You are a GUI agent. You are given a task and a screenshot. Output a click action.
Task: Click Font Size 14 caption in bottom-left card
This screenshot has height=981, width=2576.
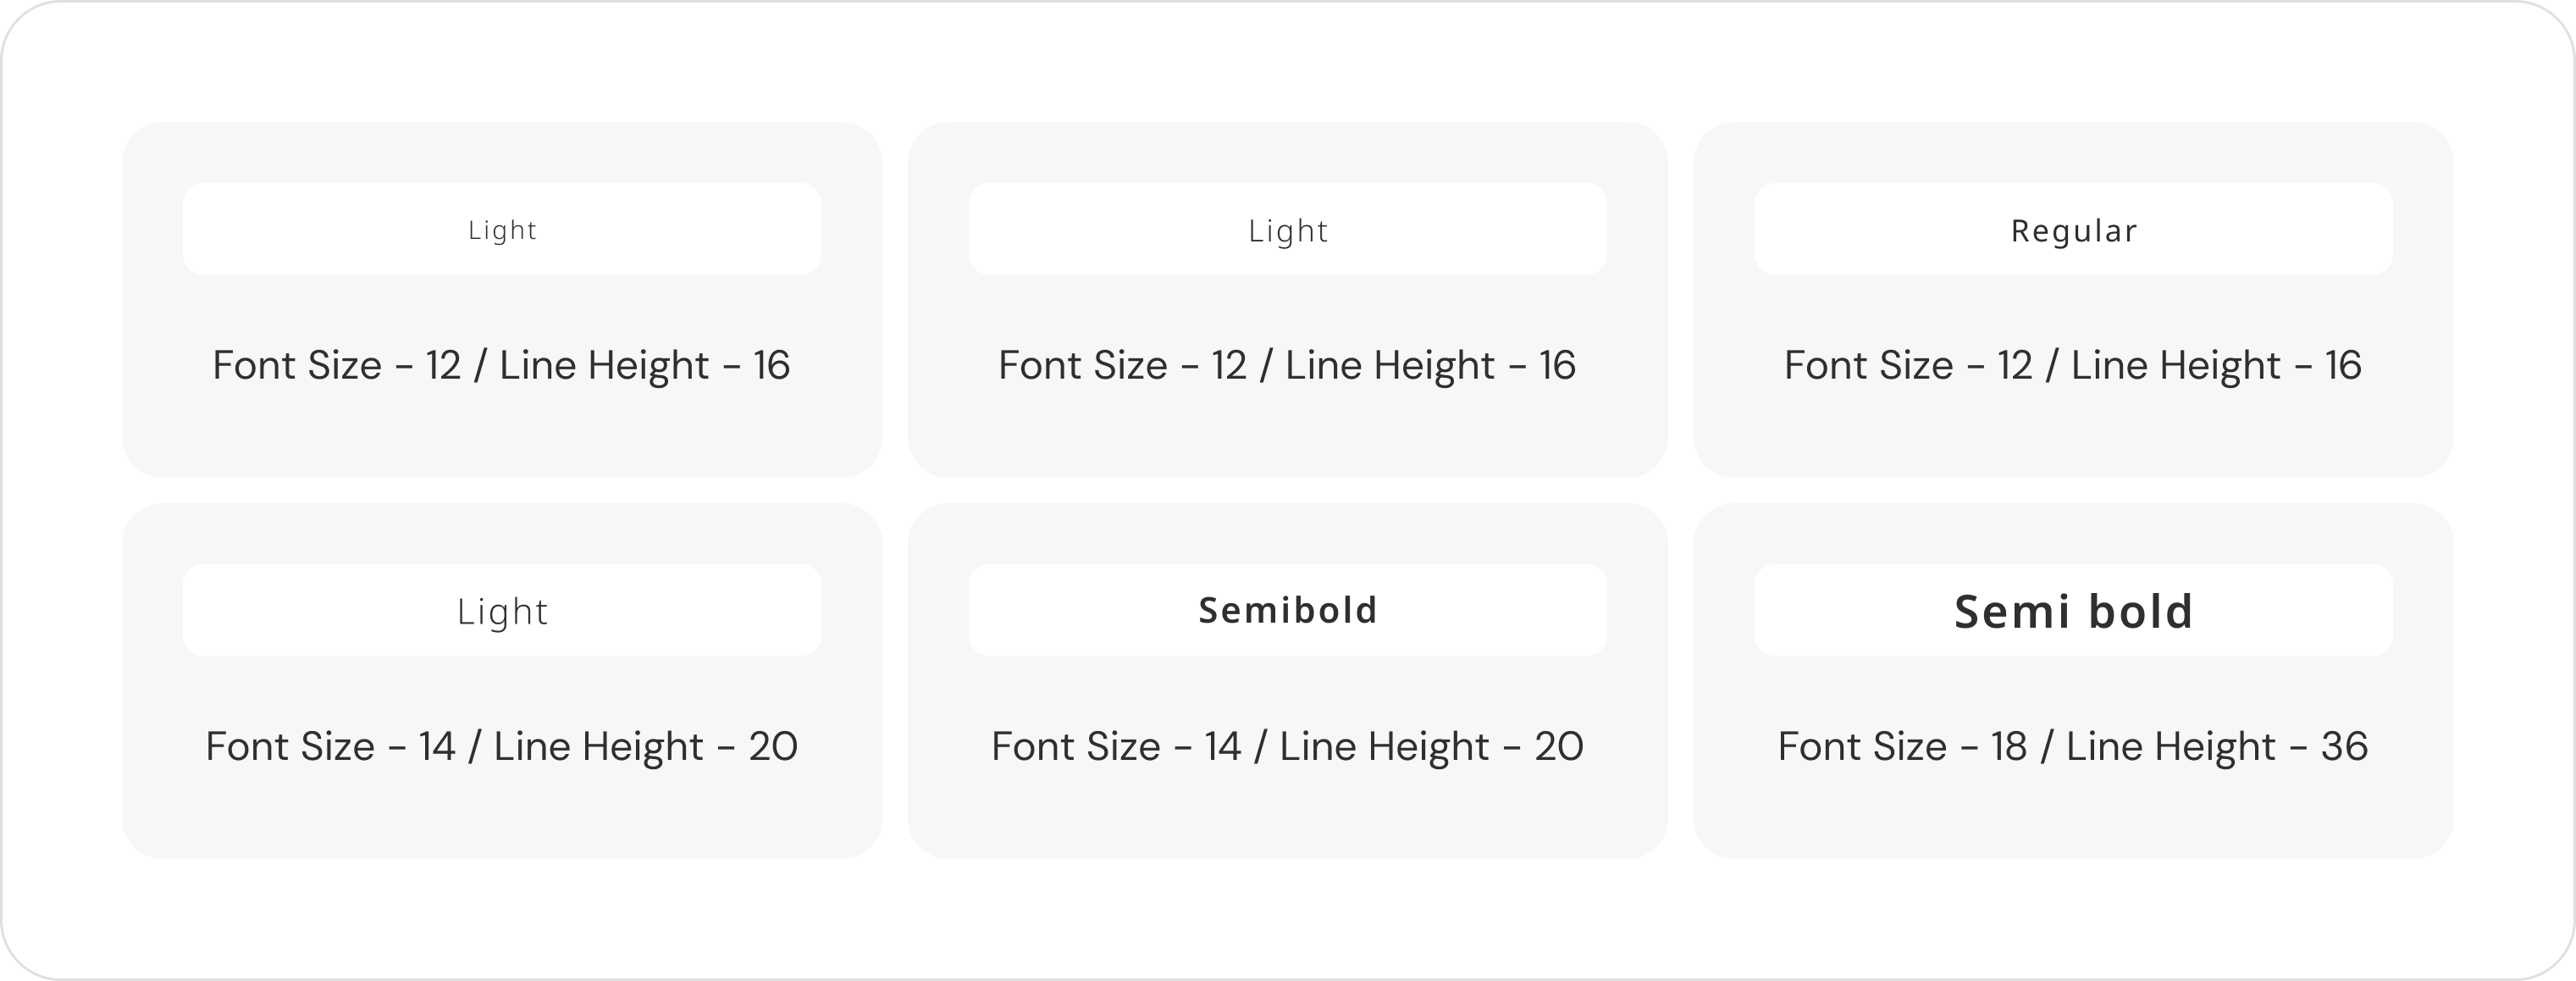(x=502, y=746)
